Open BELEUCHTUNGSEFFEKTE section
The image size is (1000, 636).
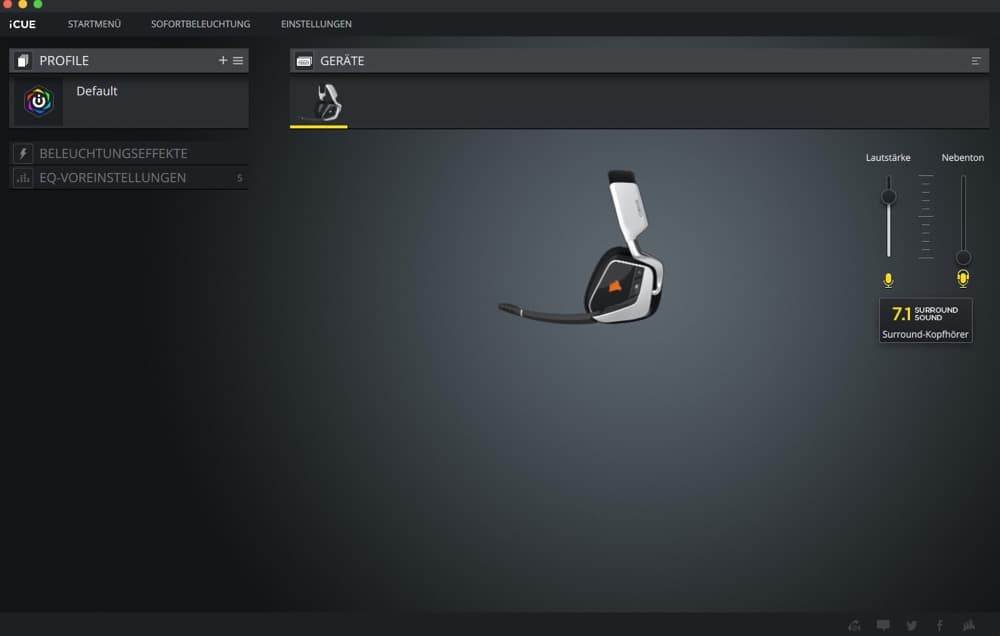pos(129,153)
